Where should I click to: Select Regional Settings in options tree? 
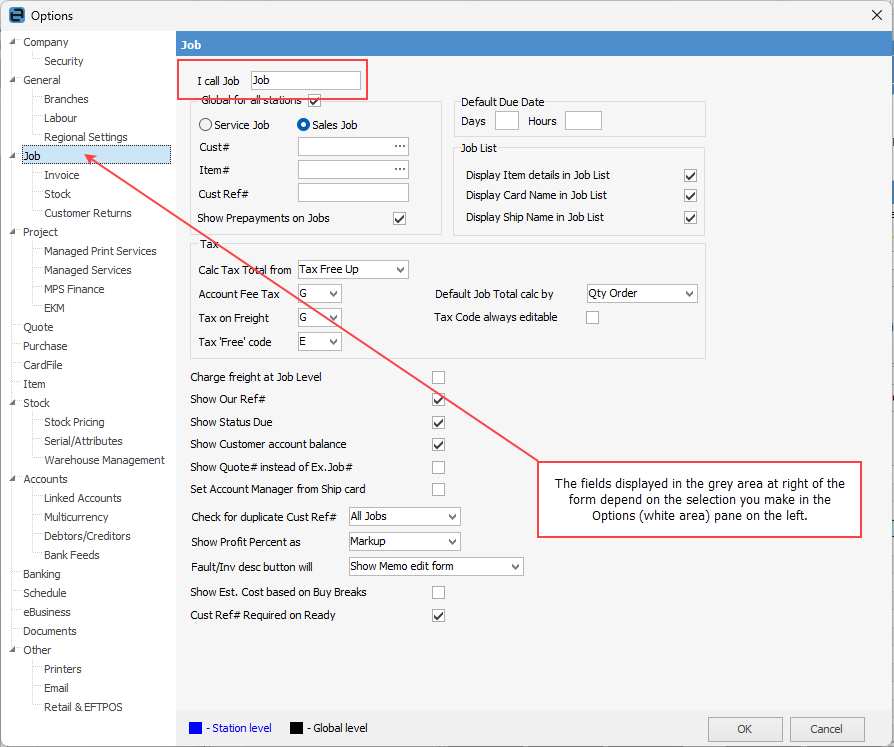tap(86, 137)
